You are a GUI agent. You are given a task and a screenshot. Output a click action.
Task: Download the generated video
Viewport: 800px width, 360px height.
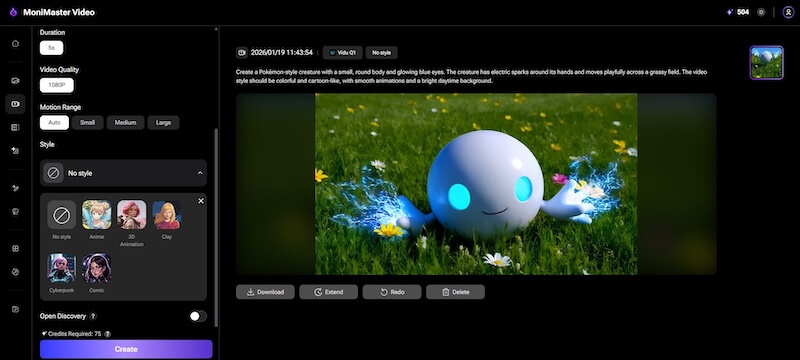[x=265, y=292]
